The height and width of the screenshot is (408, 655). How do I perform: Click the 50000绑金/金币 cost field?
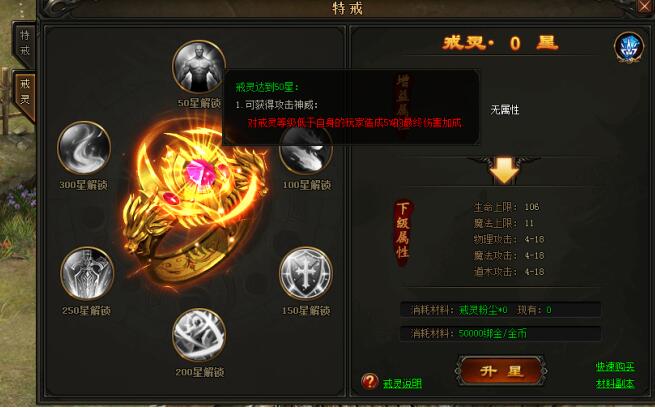(500, 333)
